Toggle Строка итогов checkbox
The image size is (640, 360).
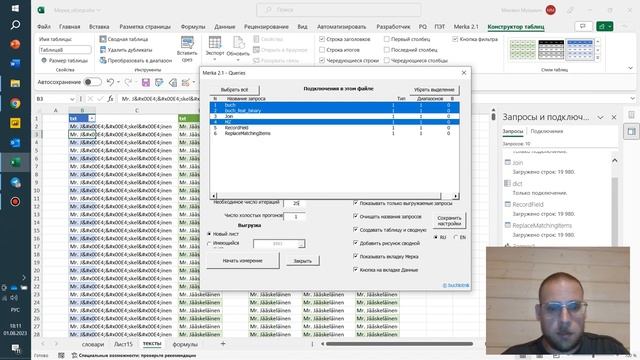click(x=322, y=50)
